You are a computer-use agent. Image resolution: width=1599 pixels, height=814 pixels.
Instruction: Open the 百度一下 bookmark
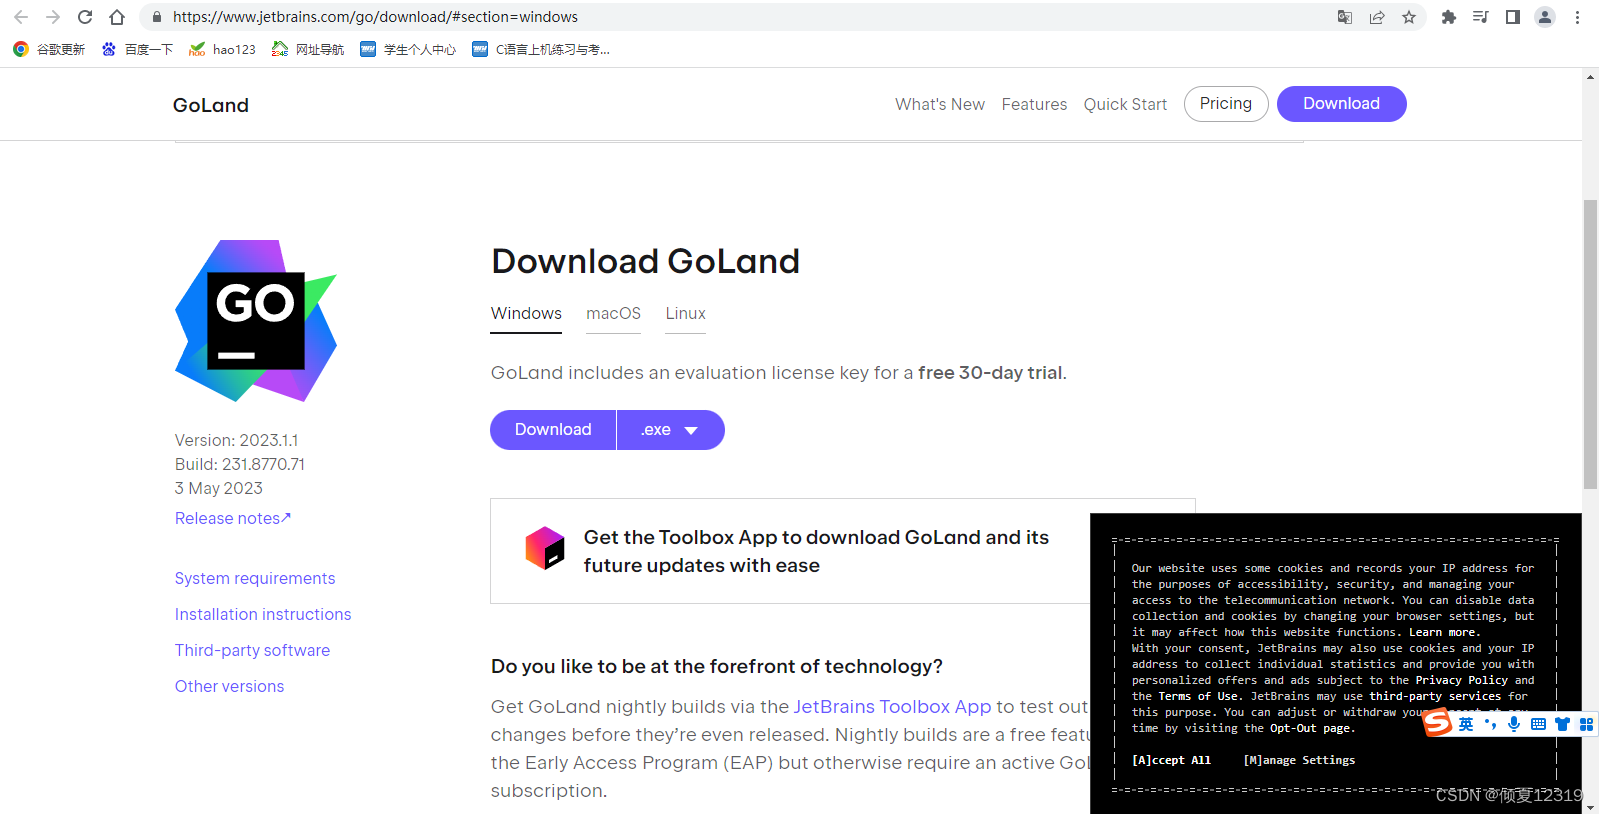tap(137, 49)
